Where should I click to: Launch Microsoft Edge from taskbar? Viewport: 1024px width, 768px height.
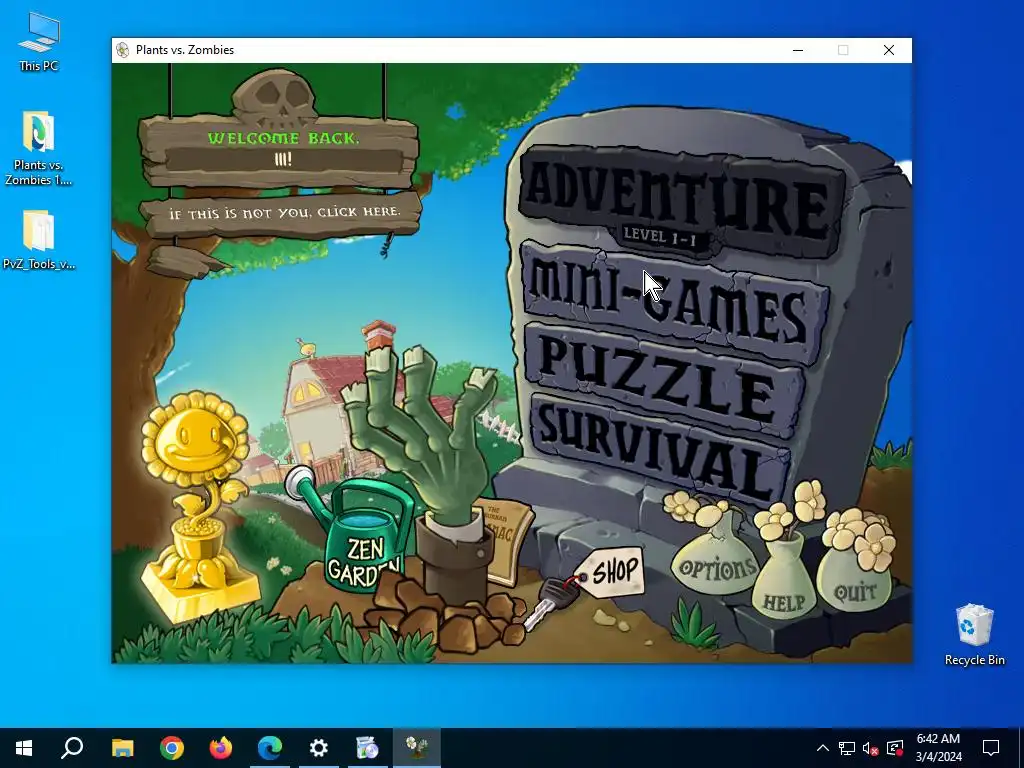270,748
